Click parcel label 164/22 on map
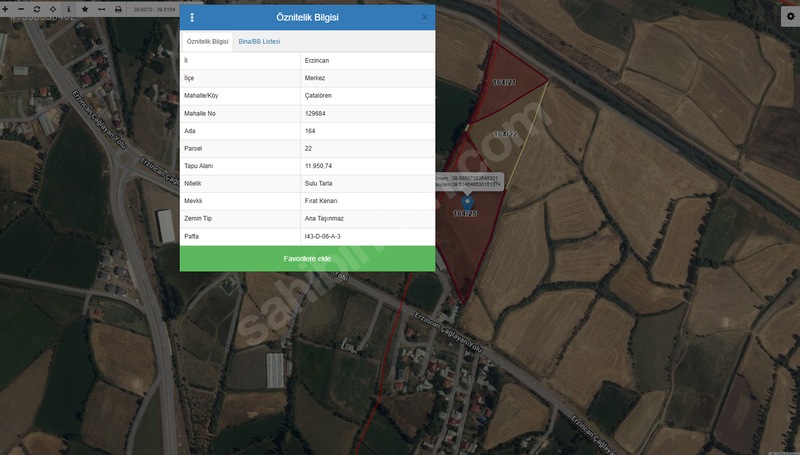The width and height of the screenshot is (800, 455). click(x=505, y=134)
